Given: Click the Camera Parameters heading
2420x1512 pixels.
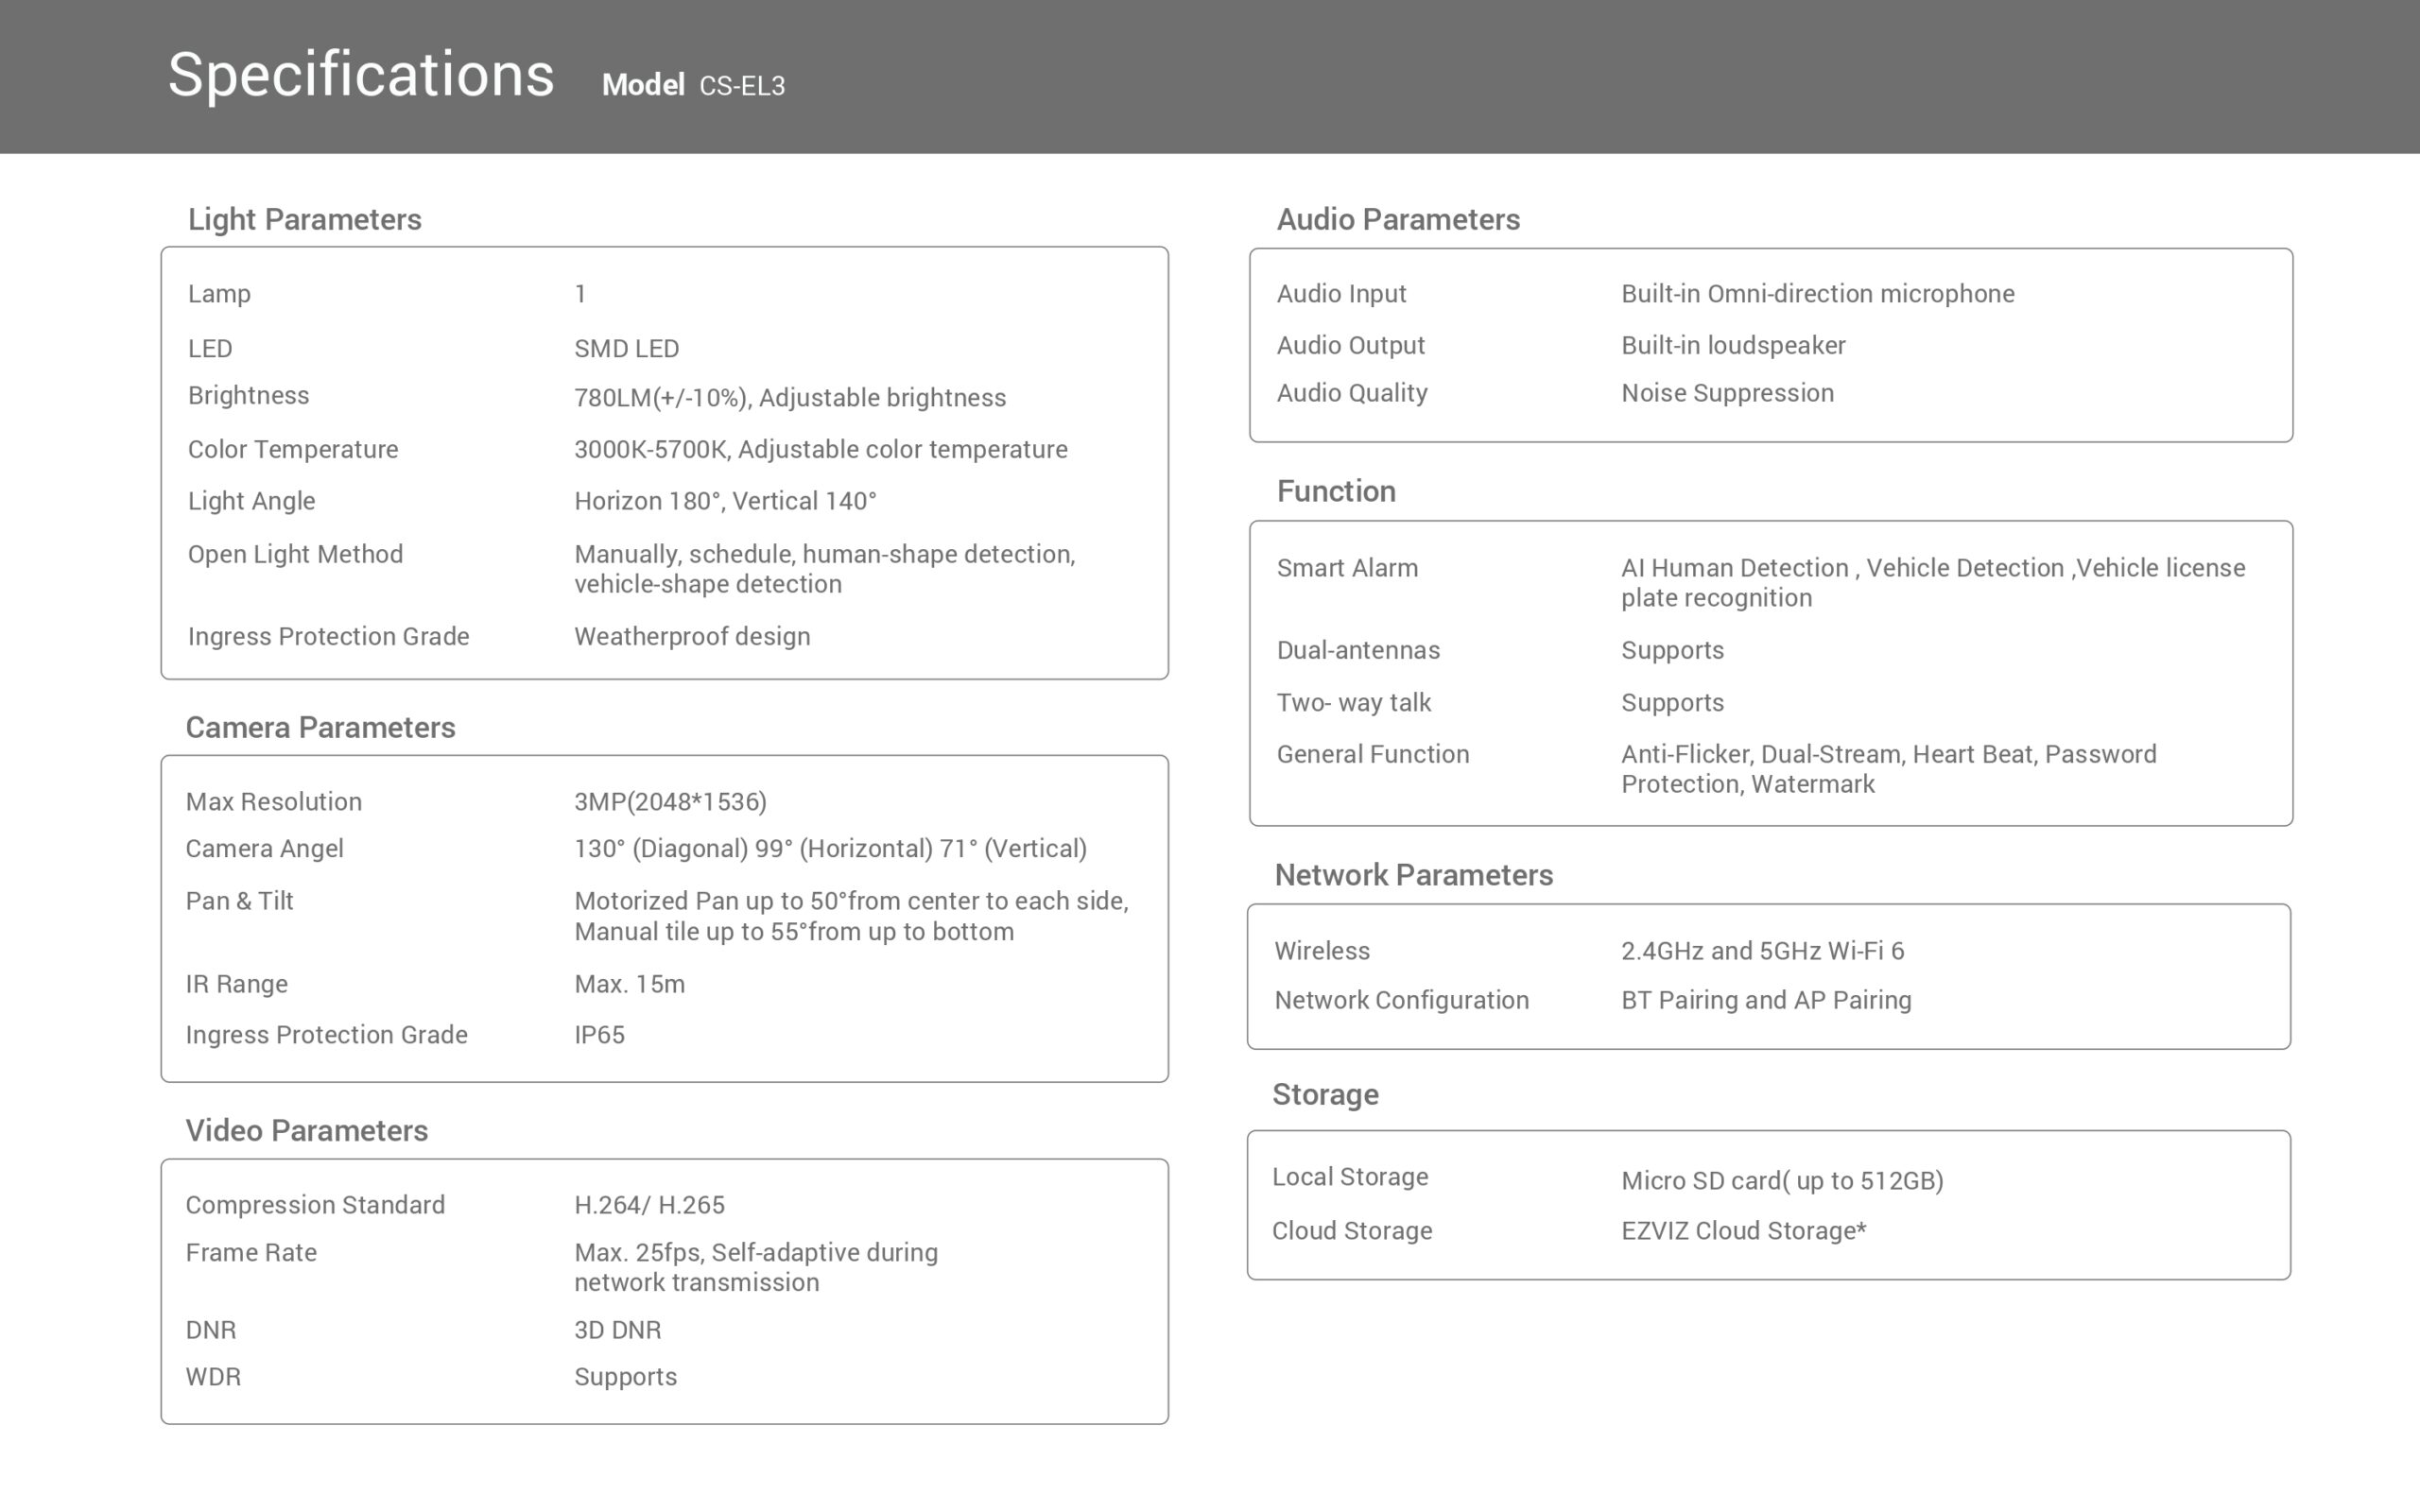Looking at the screenshot, I should pyautogui.click(x=320, y=727).
